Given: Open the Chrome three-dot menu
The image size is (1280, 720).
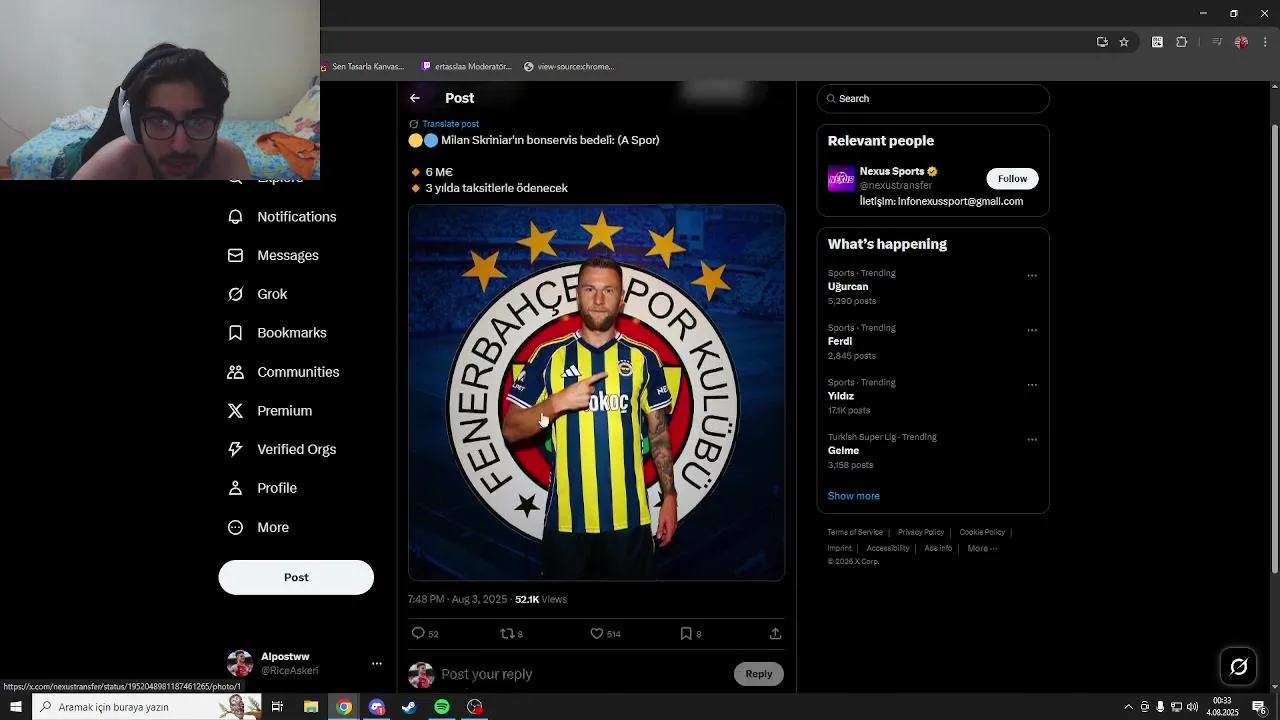Looking at the screenshot, I should pos(1265,42).
